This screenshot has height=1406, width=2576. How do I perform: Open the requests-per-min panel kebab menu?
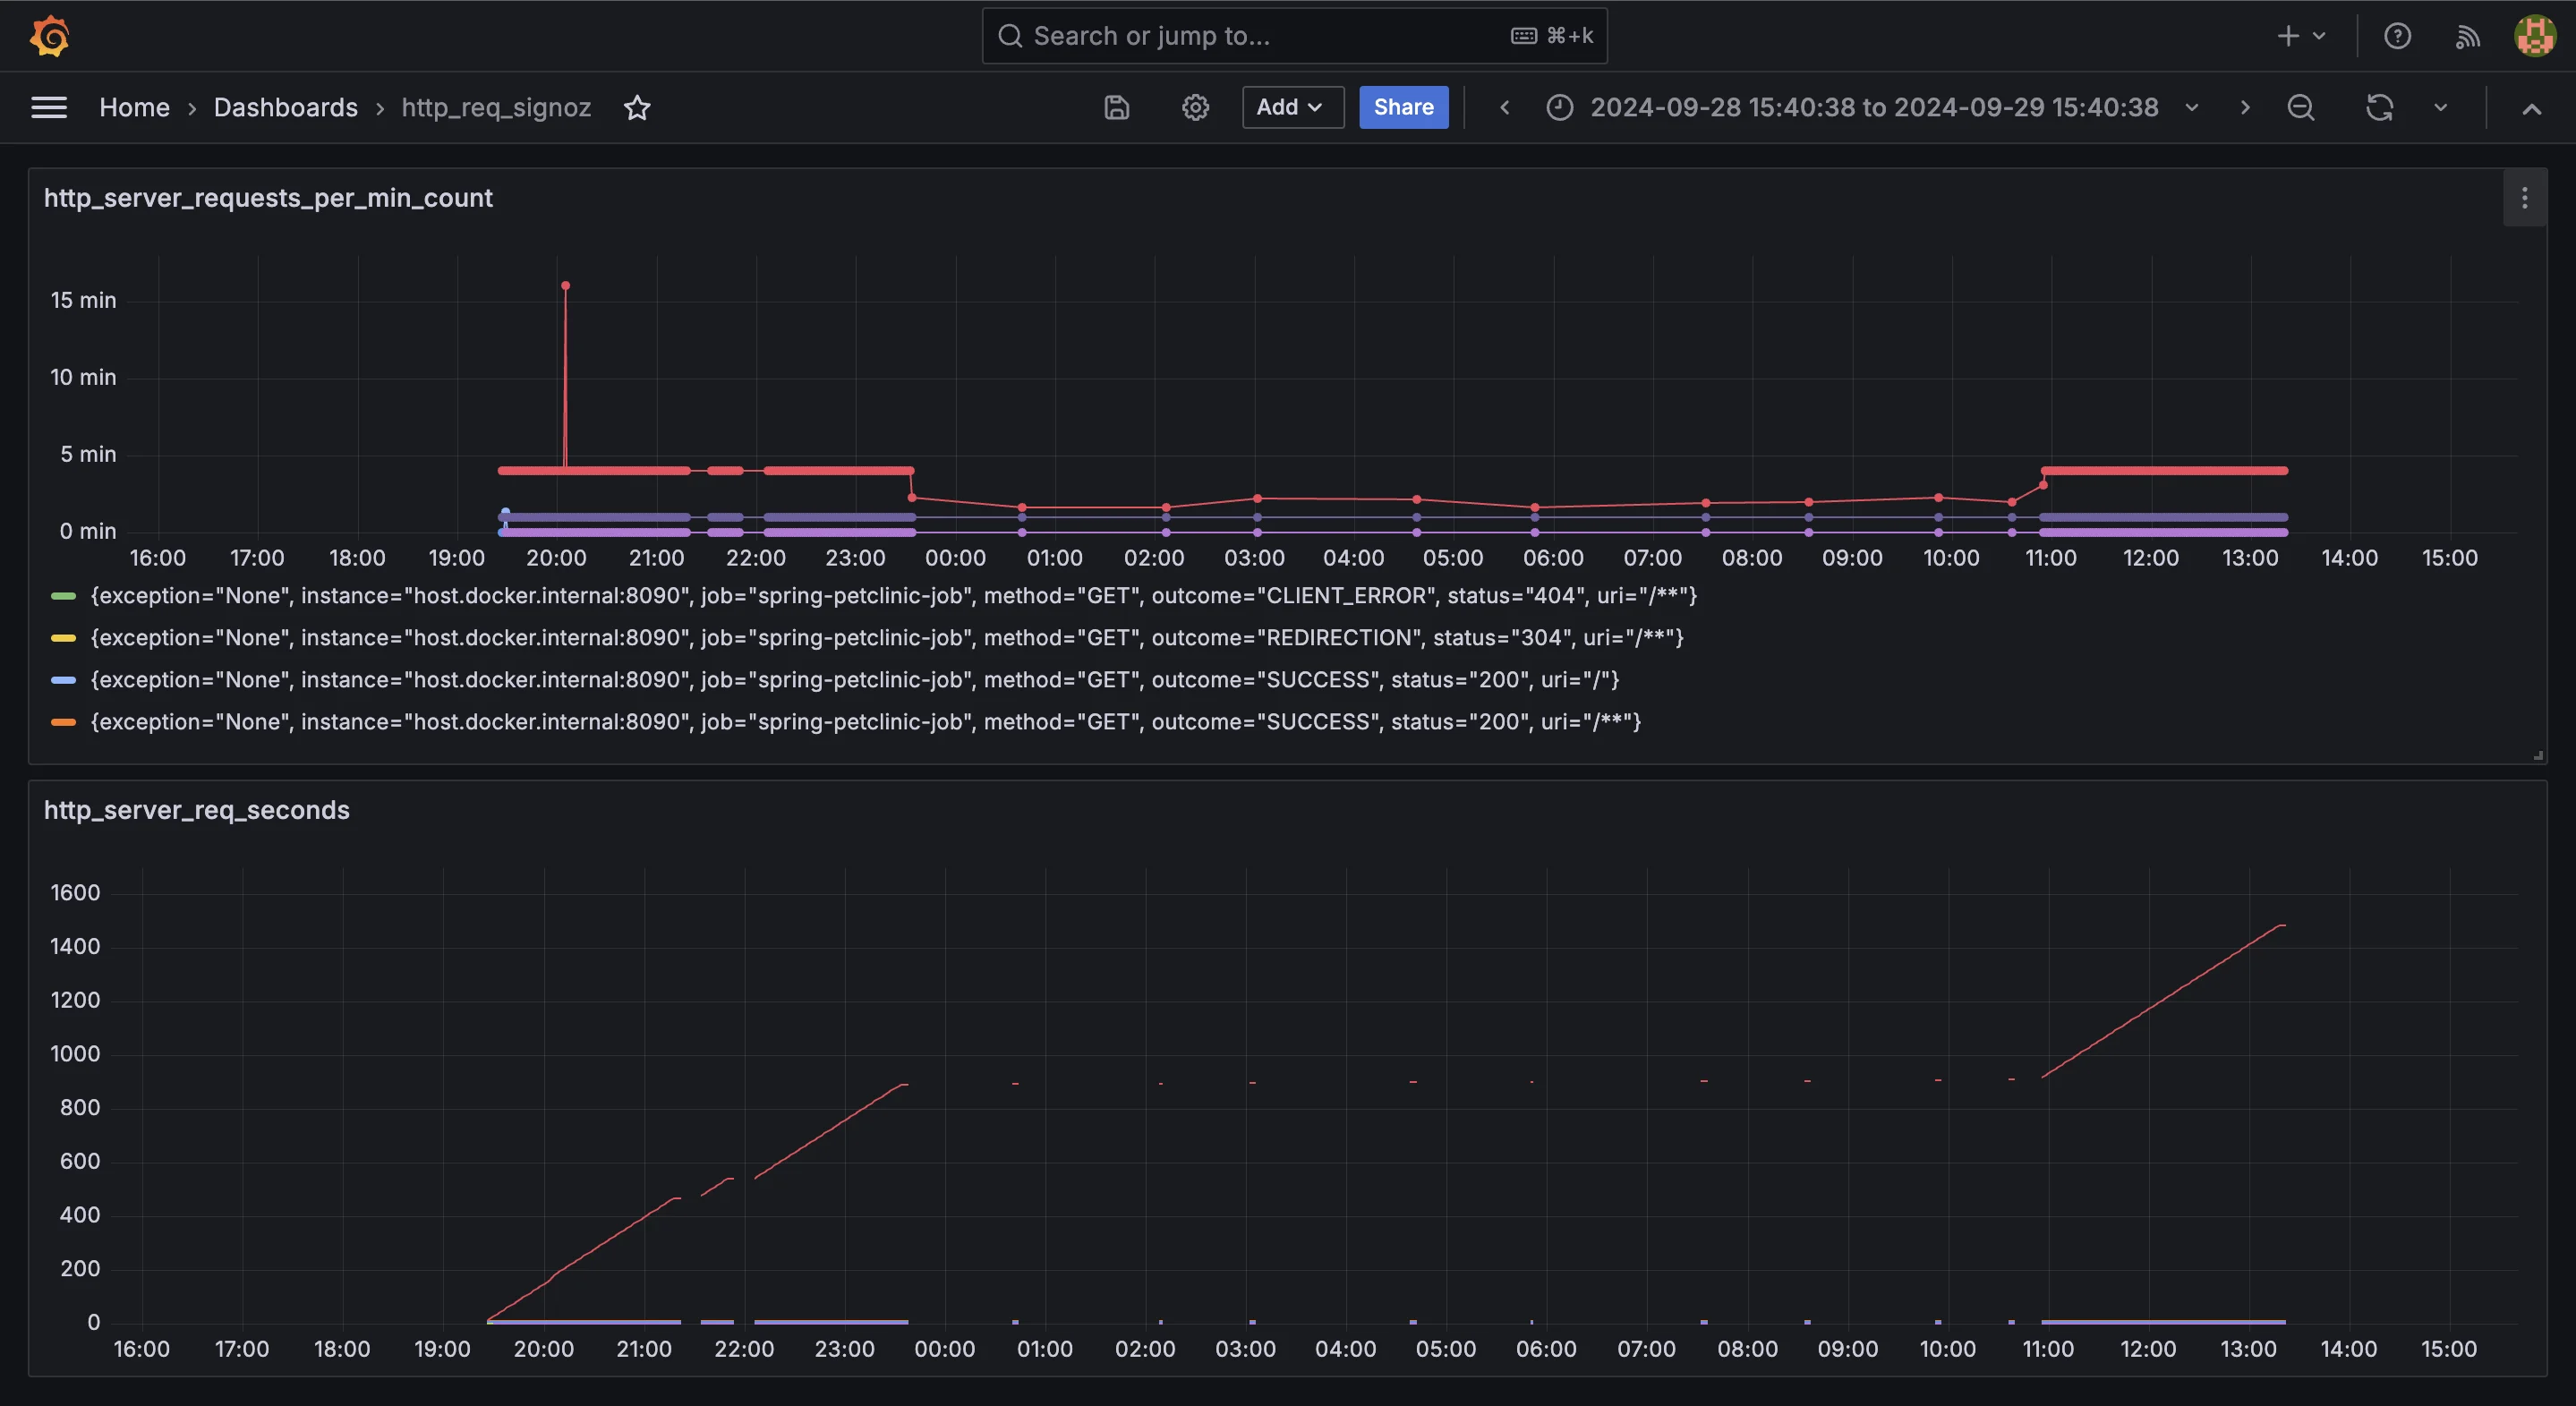point(2524,198)
